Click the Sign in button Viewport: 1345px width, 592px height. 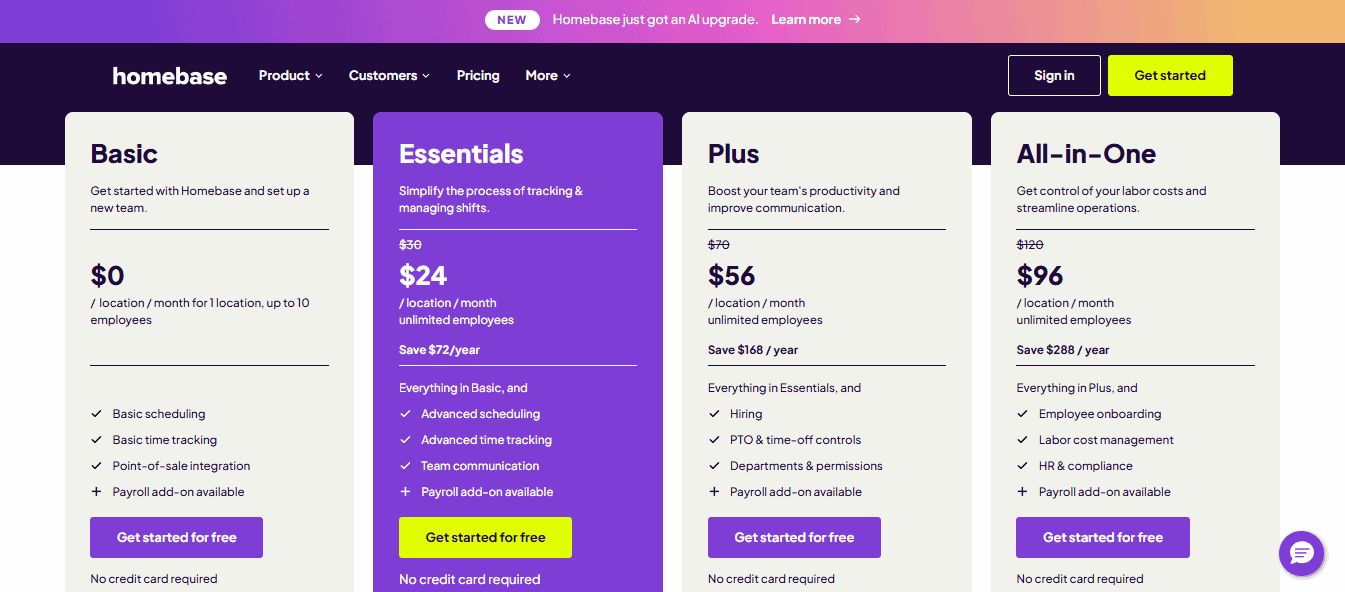click(1054, 75)
